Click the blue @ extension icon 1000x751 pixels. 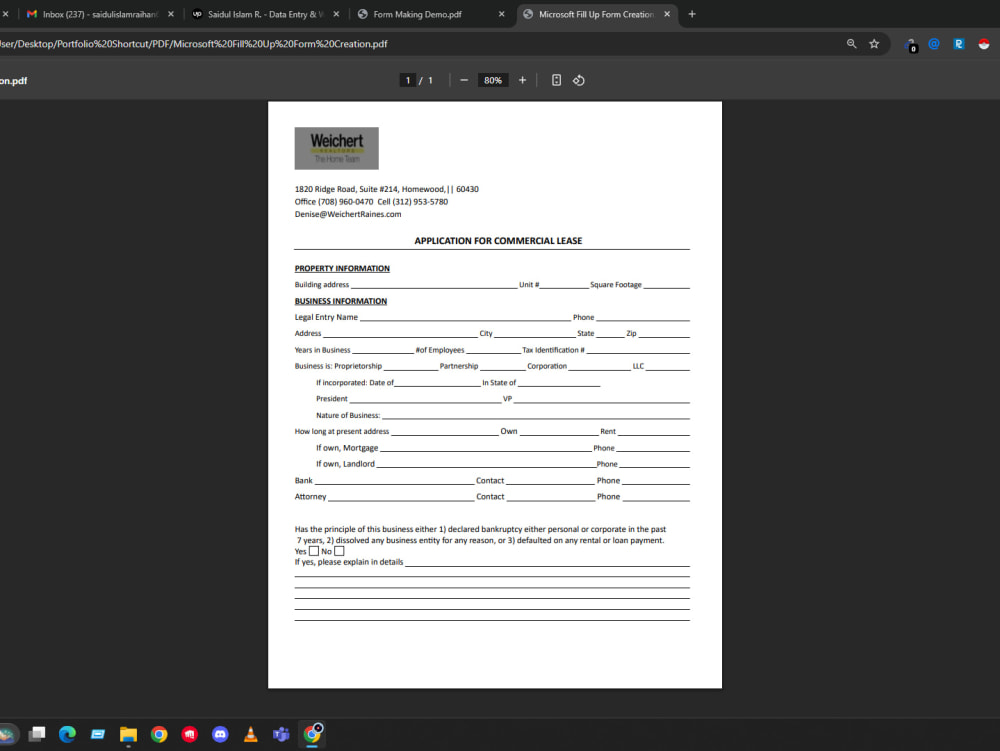click(934, 44)
